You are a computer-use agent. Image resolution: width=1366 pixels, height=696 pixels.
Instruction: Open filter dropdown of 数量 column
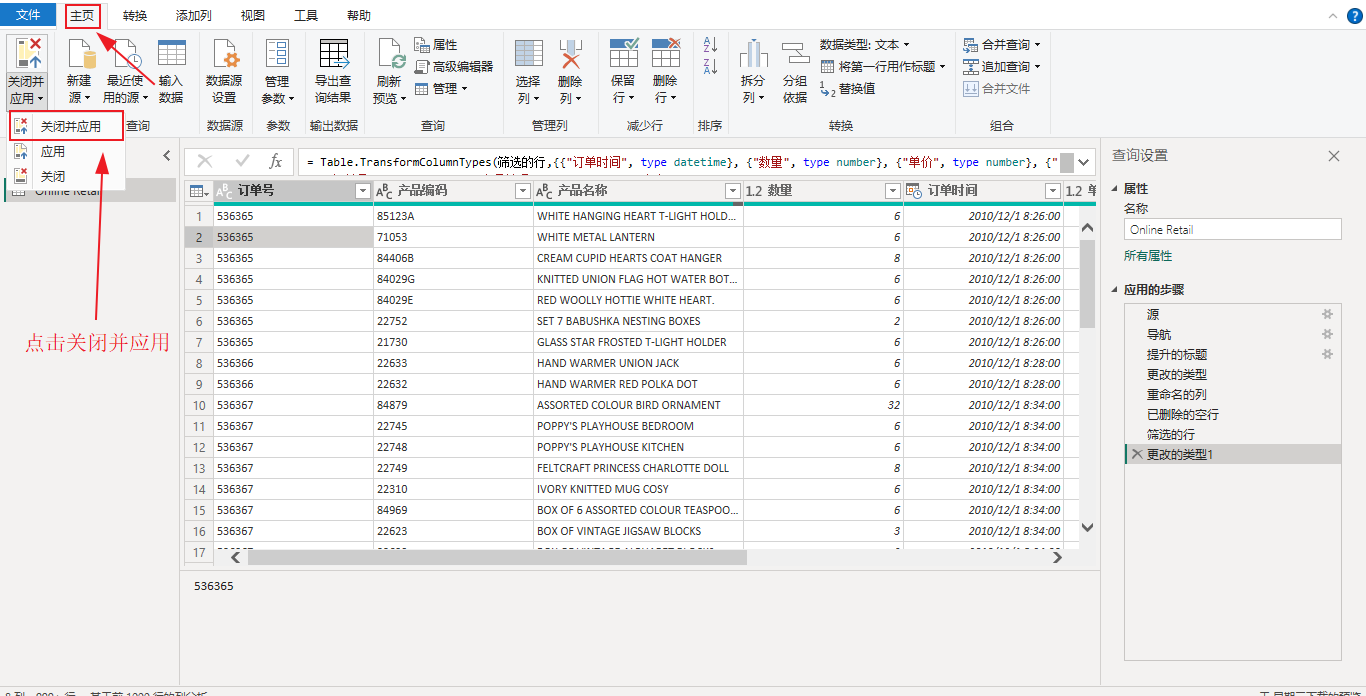(x=893, y=191)
